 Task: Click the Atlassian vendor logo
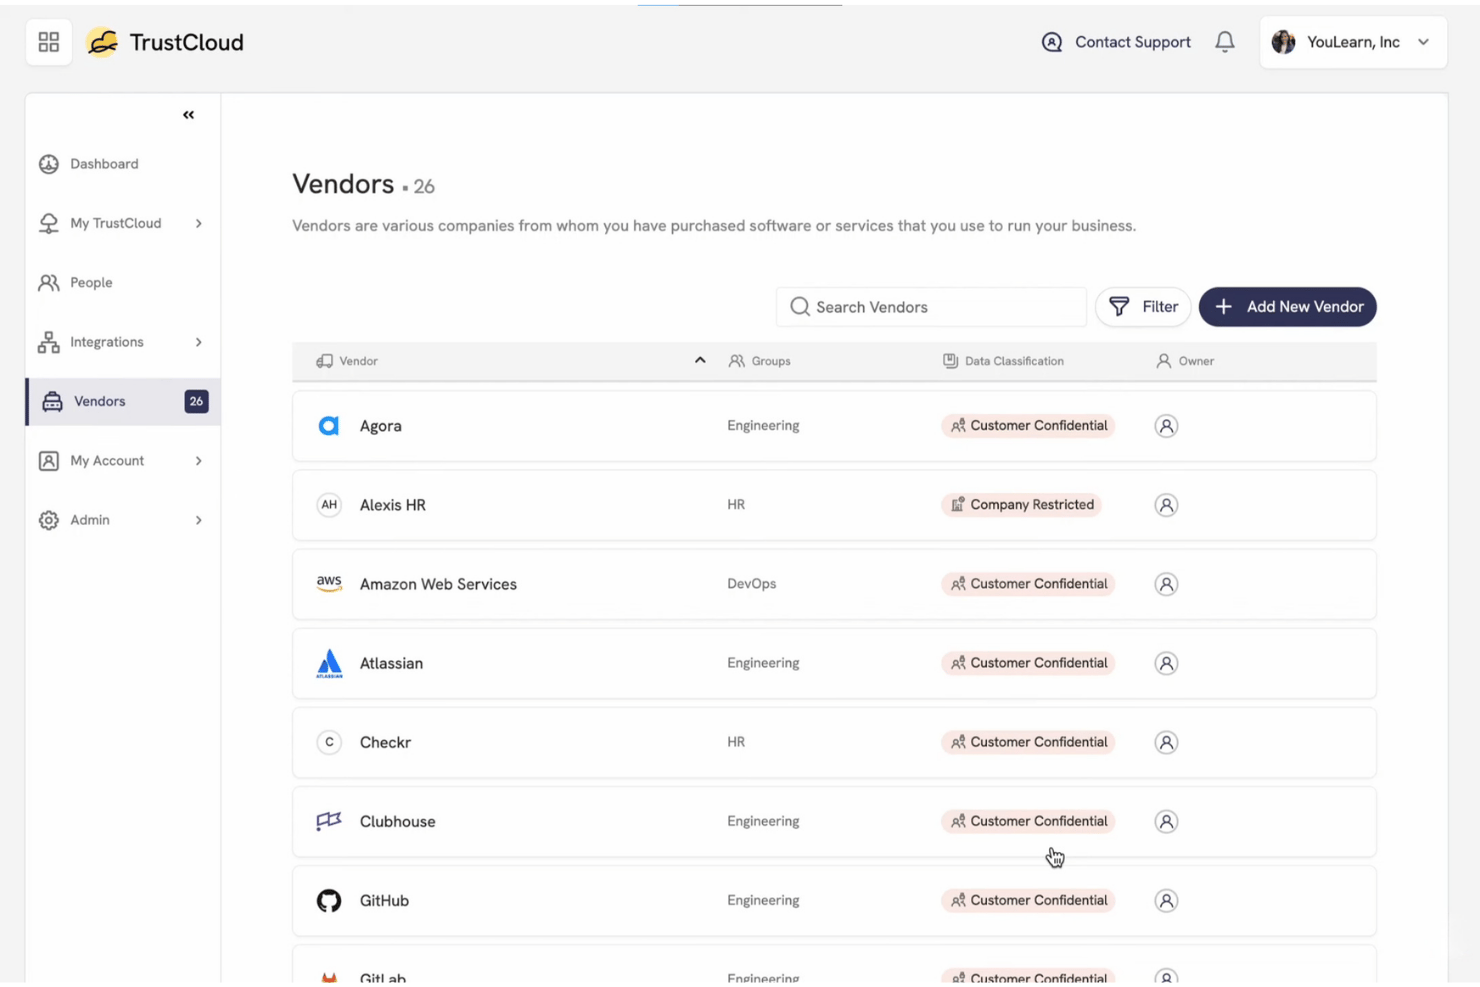329,663
